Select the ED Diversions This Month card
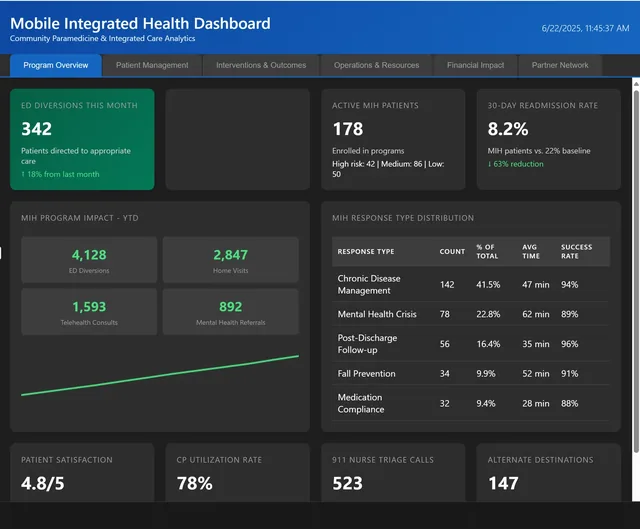The width and height of the screenshot is (640, 529). [82, 139]
